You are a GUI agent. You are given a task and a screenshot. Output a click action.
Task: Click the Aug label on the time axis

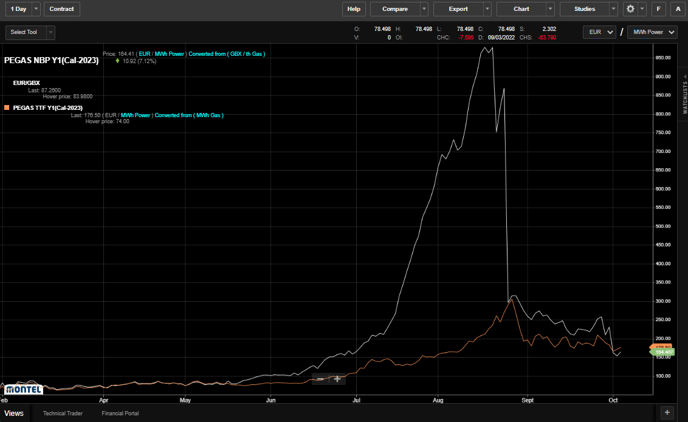(438, 400)
